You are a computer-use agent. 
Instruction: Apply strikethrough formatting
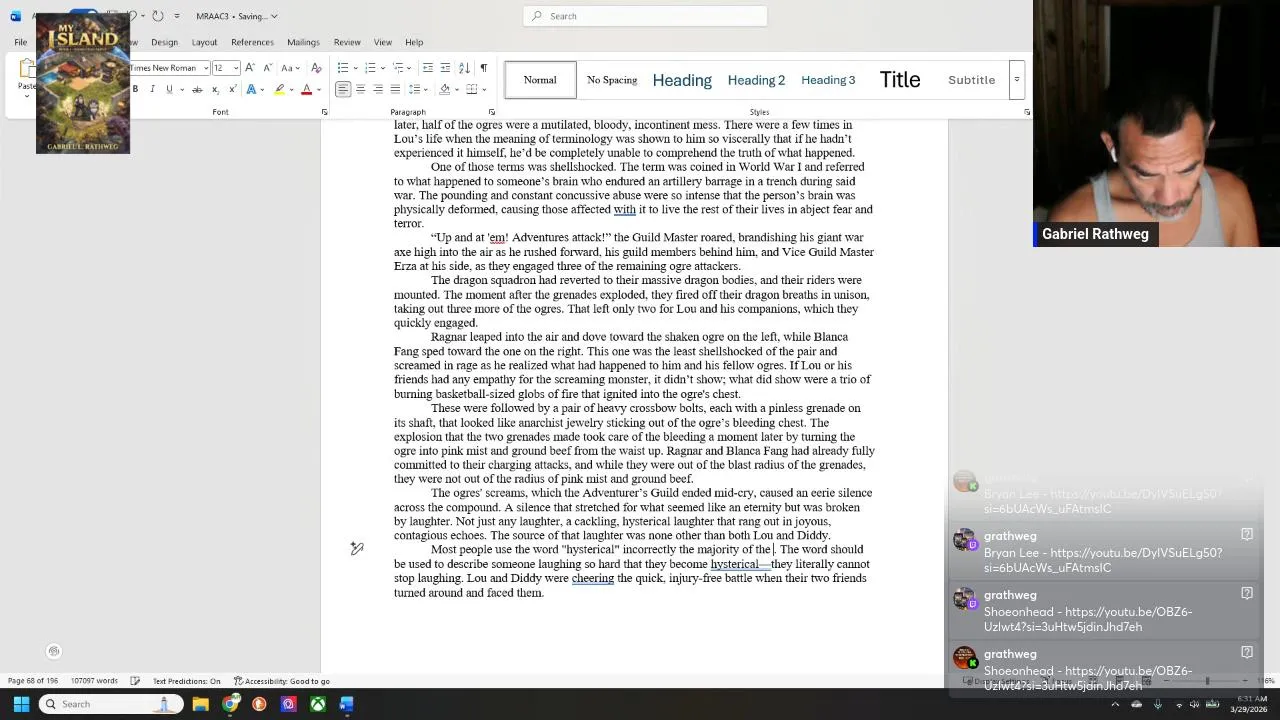(x=197, y=89)
